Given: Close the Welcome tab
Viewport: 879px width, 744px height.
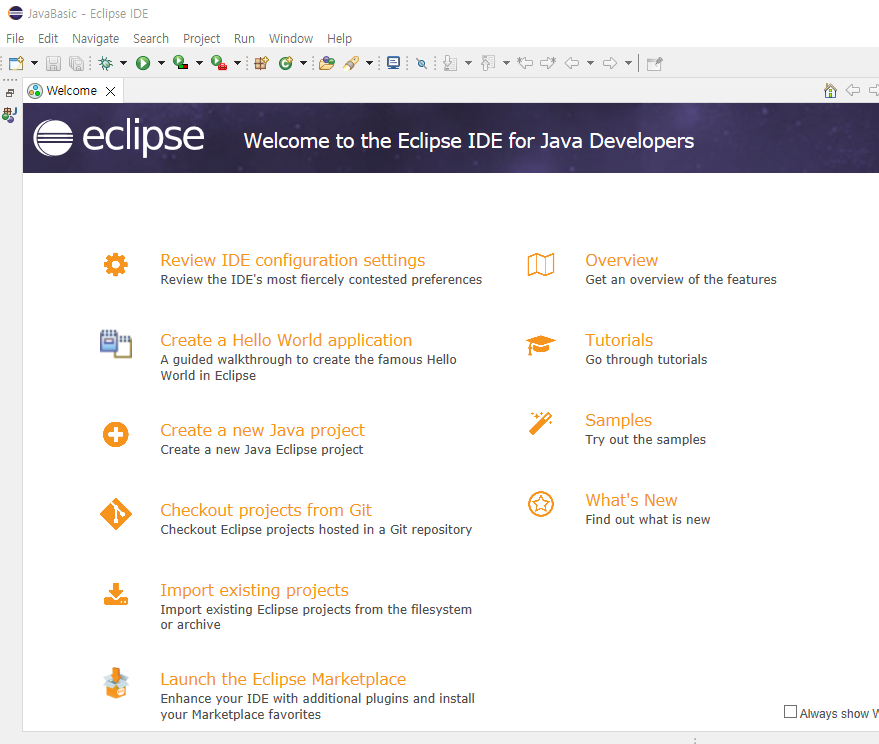Looking at the screenshot, I should pos(111,91).
